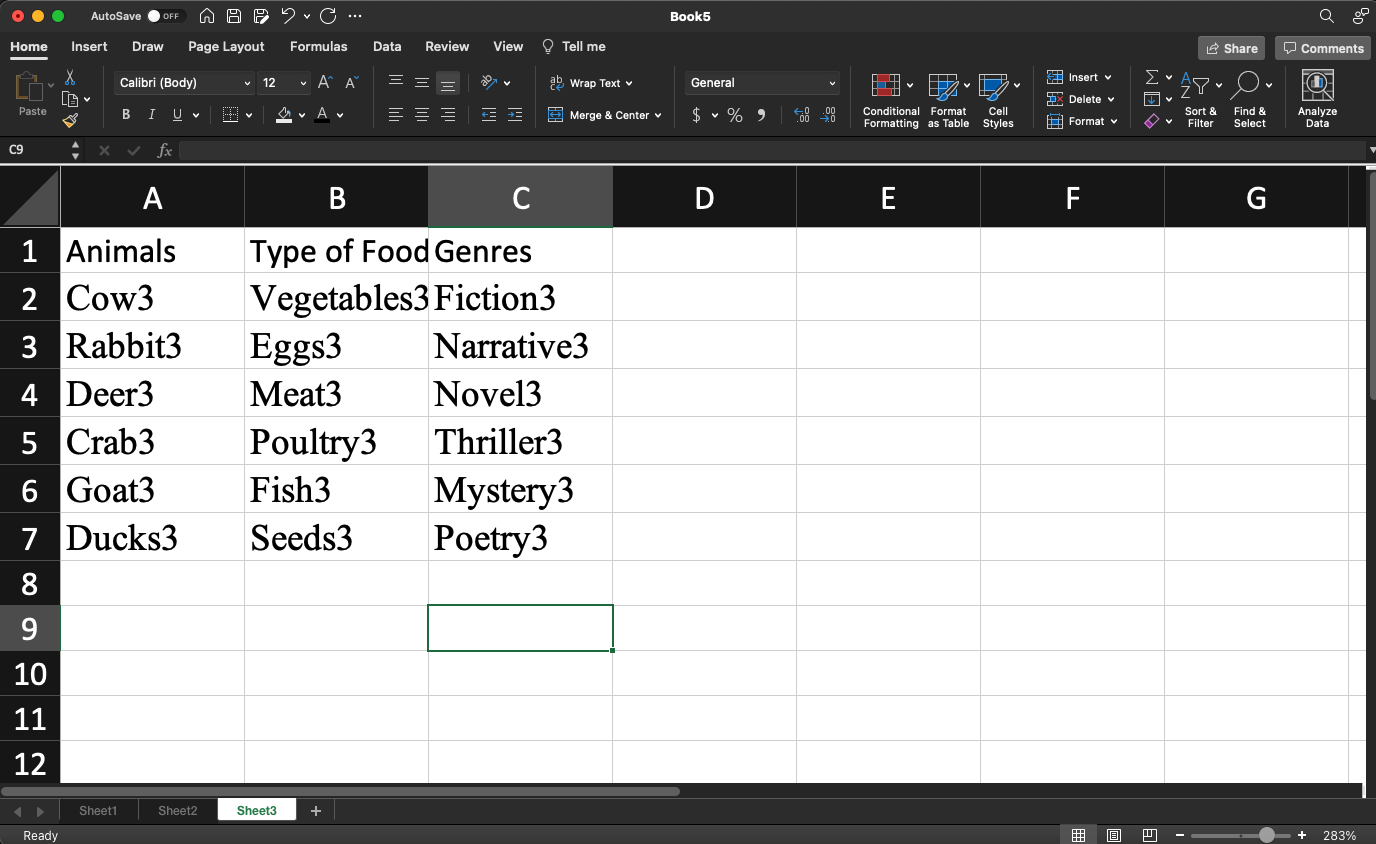Image resolution: width=1376 pixels, height=844 pixels.
Task: Click the Share button
Action: click(1231, 48)
